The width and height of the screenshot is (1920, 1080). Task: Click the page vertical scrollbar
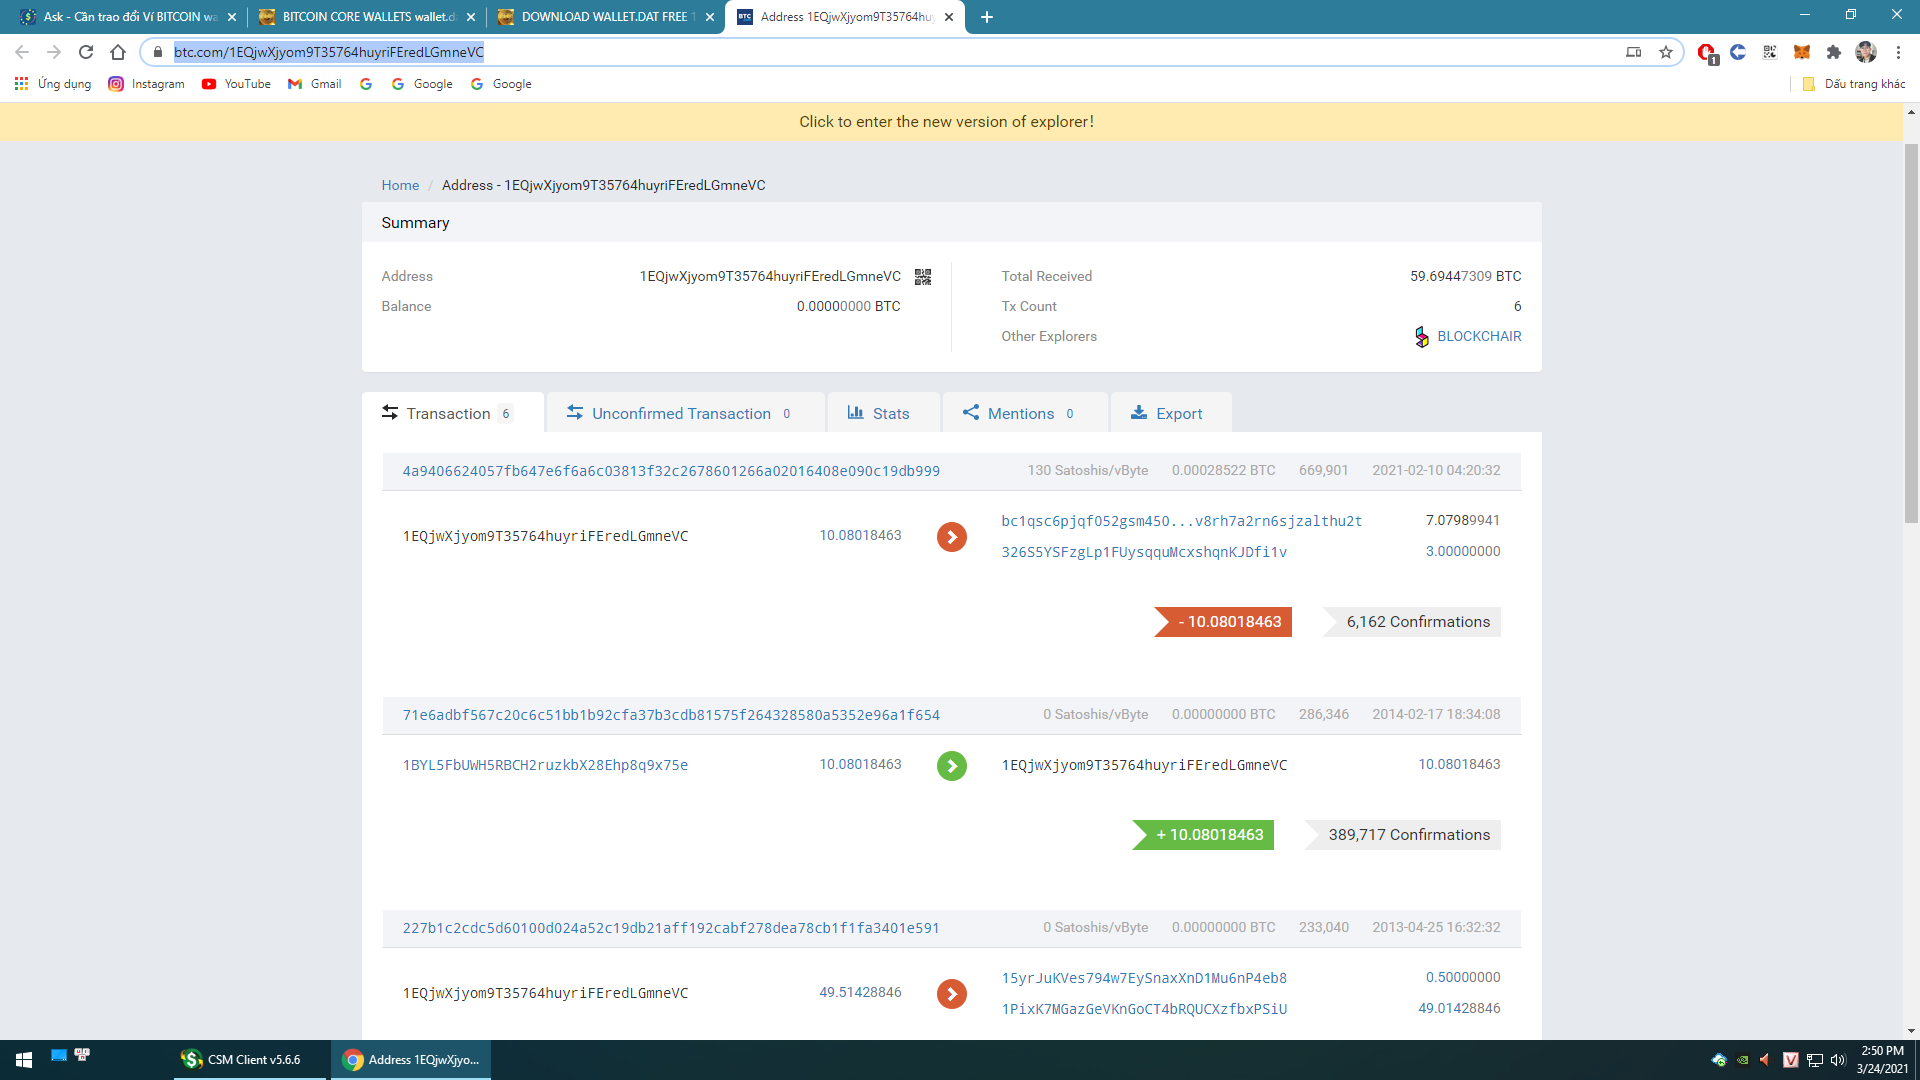(x=1911, y=330)
